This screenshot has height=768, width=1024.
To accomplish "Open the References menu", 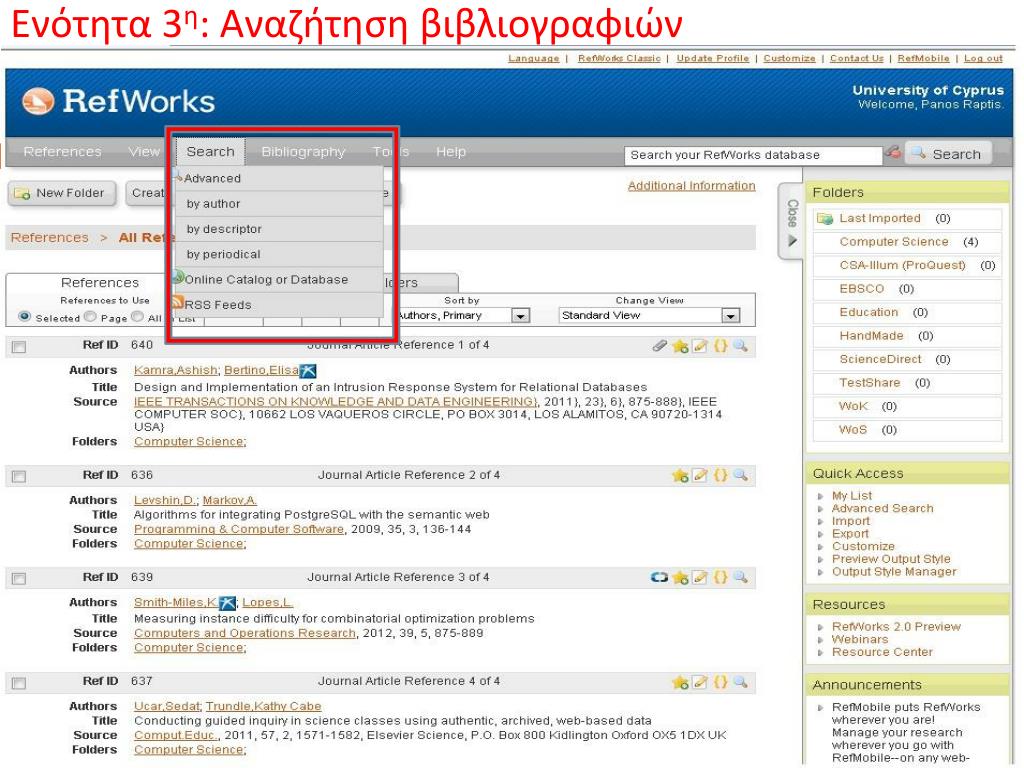I will tap(63, 152).
